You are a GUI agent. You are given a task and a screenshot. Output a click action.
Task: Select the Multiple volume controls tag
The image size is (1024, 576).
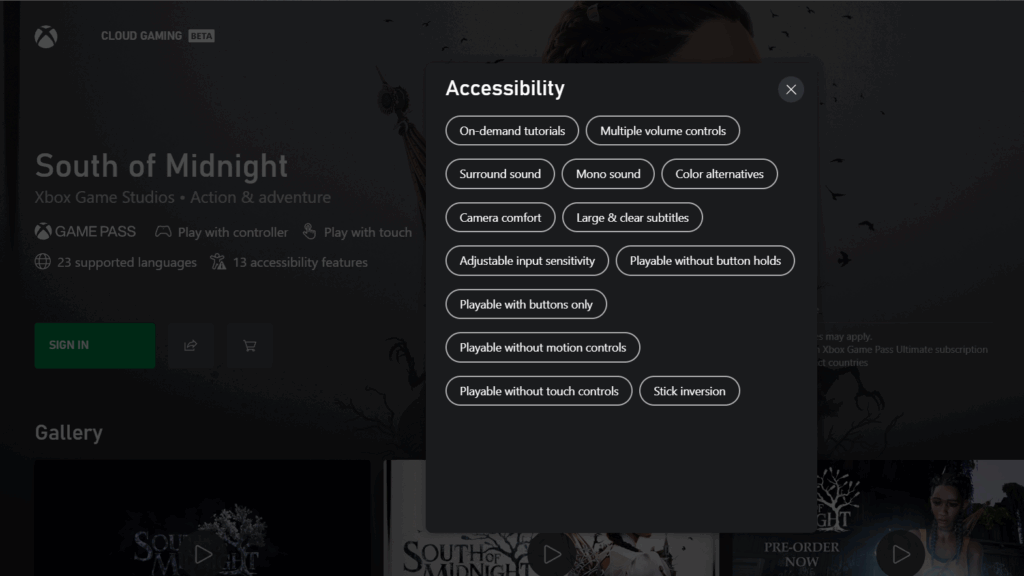[x=662, y=131]
